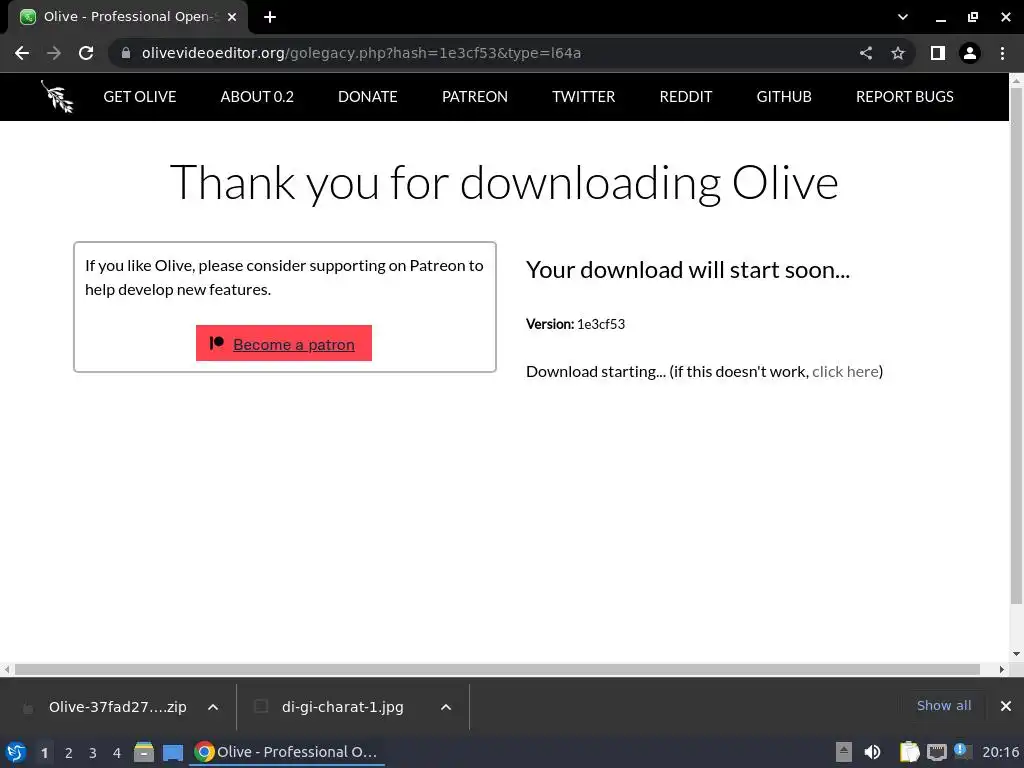Click Show all downloads
Viewport: 1024px width, 768px height.
click(944, 705)
